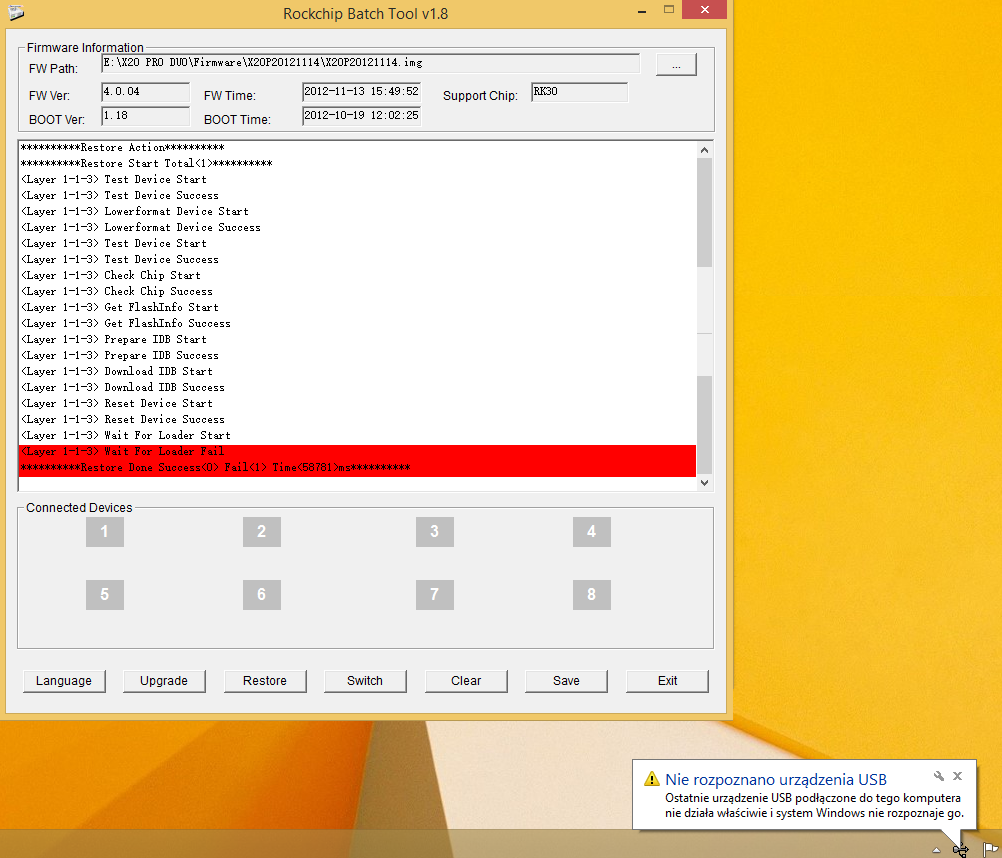Screen dimensions: 1002x858
Task: Select connected device slot 6
Action: coord(261,595)
